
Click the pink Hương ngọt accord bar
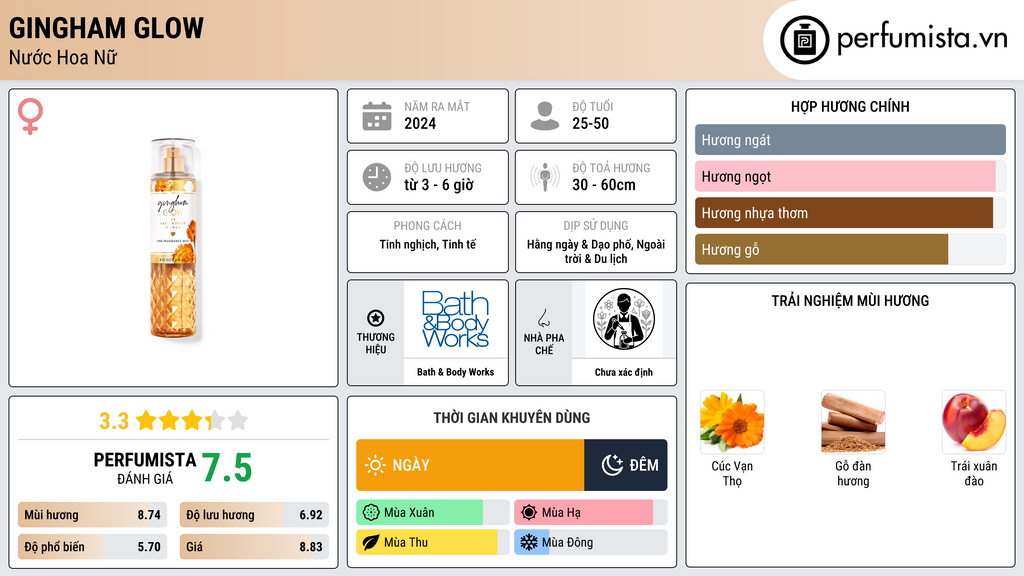[x=850, y=176]
